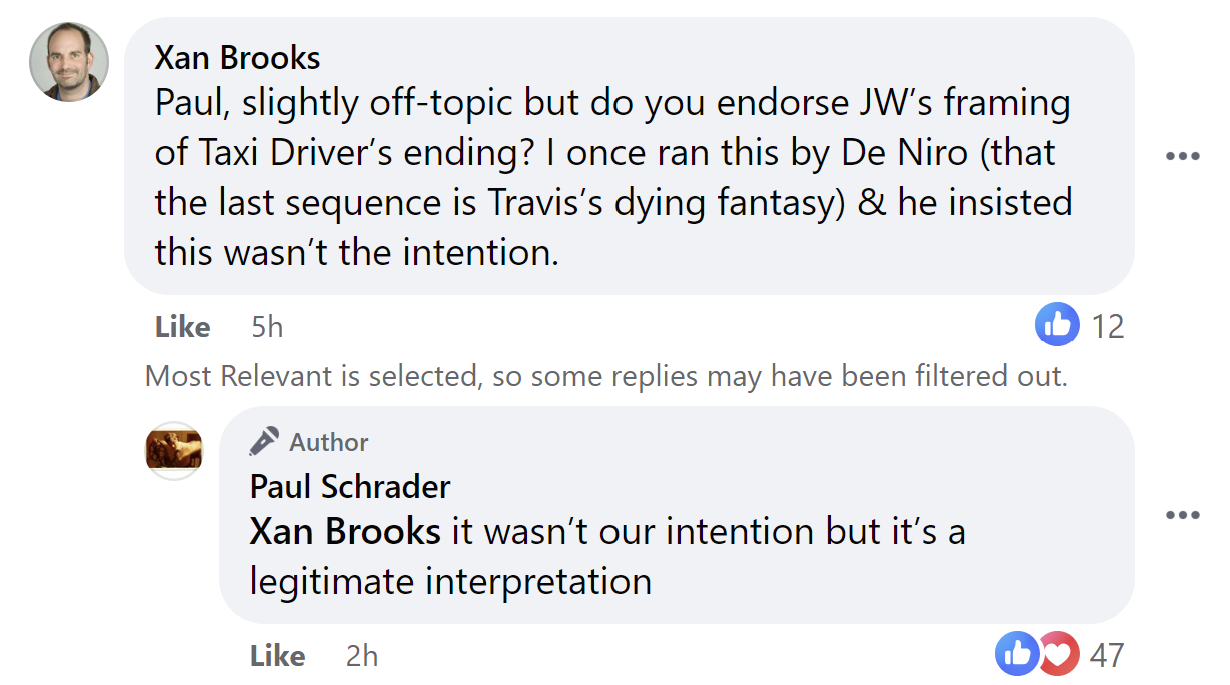Open Xan Brooks's profile picture
Screen dimensions: 1230x685
pos(69,62)
